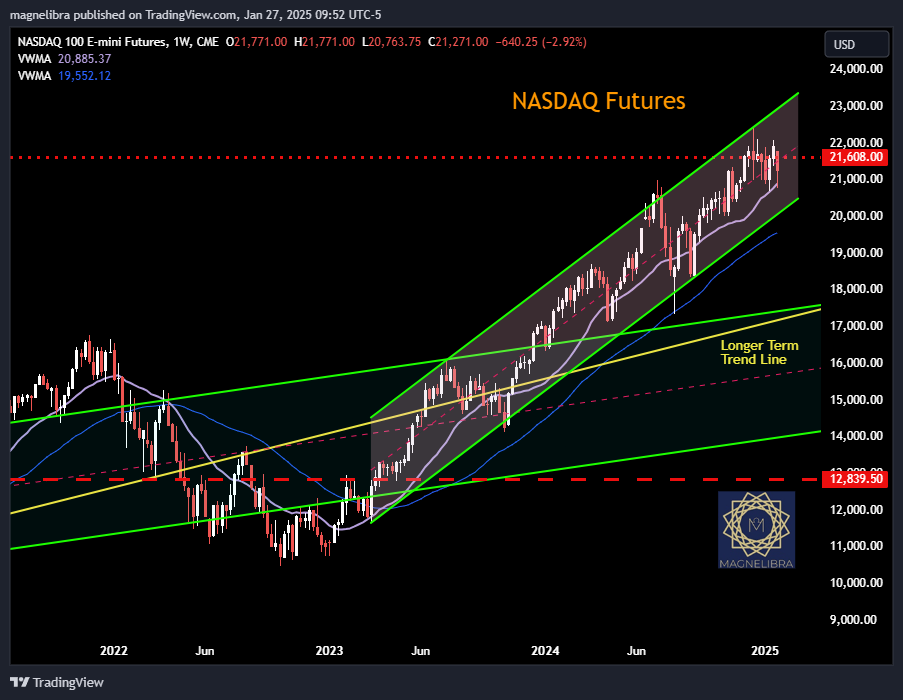Click the 2024 time axis label
This screenshot has height=700, width=903.
point(545,650)
